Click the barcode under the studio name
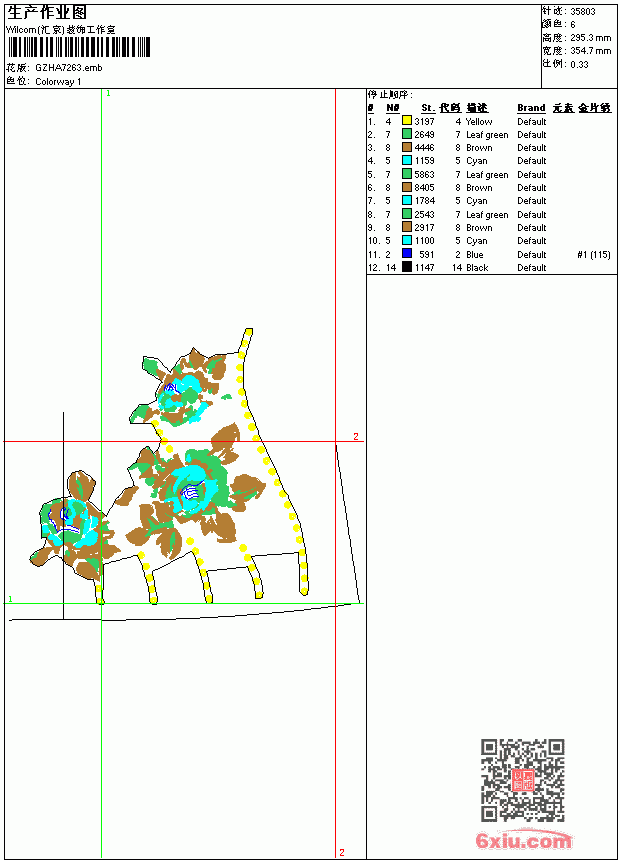 coord(79,47)
